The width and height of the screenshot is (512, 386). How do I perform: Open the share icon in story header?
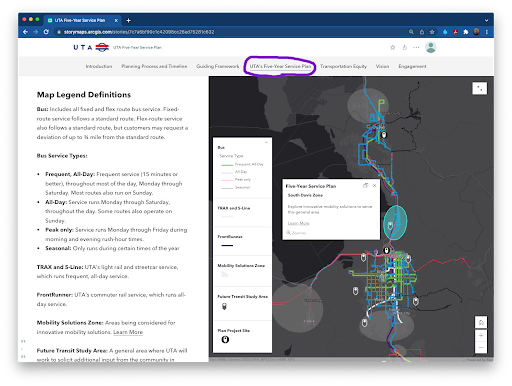click(x=405, y=47)
